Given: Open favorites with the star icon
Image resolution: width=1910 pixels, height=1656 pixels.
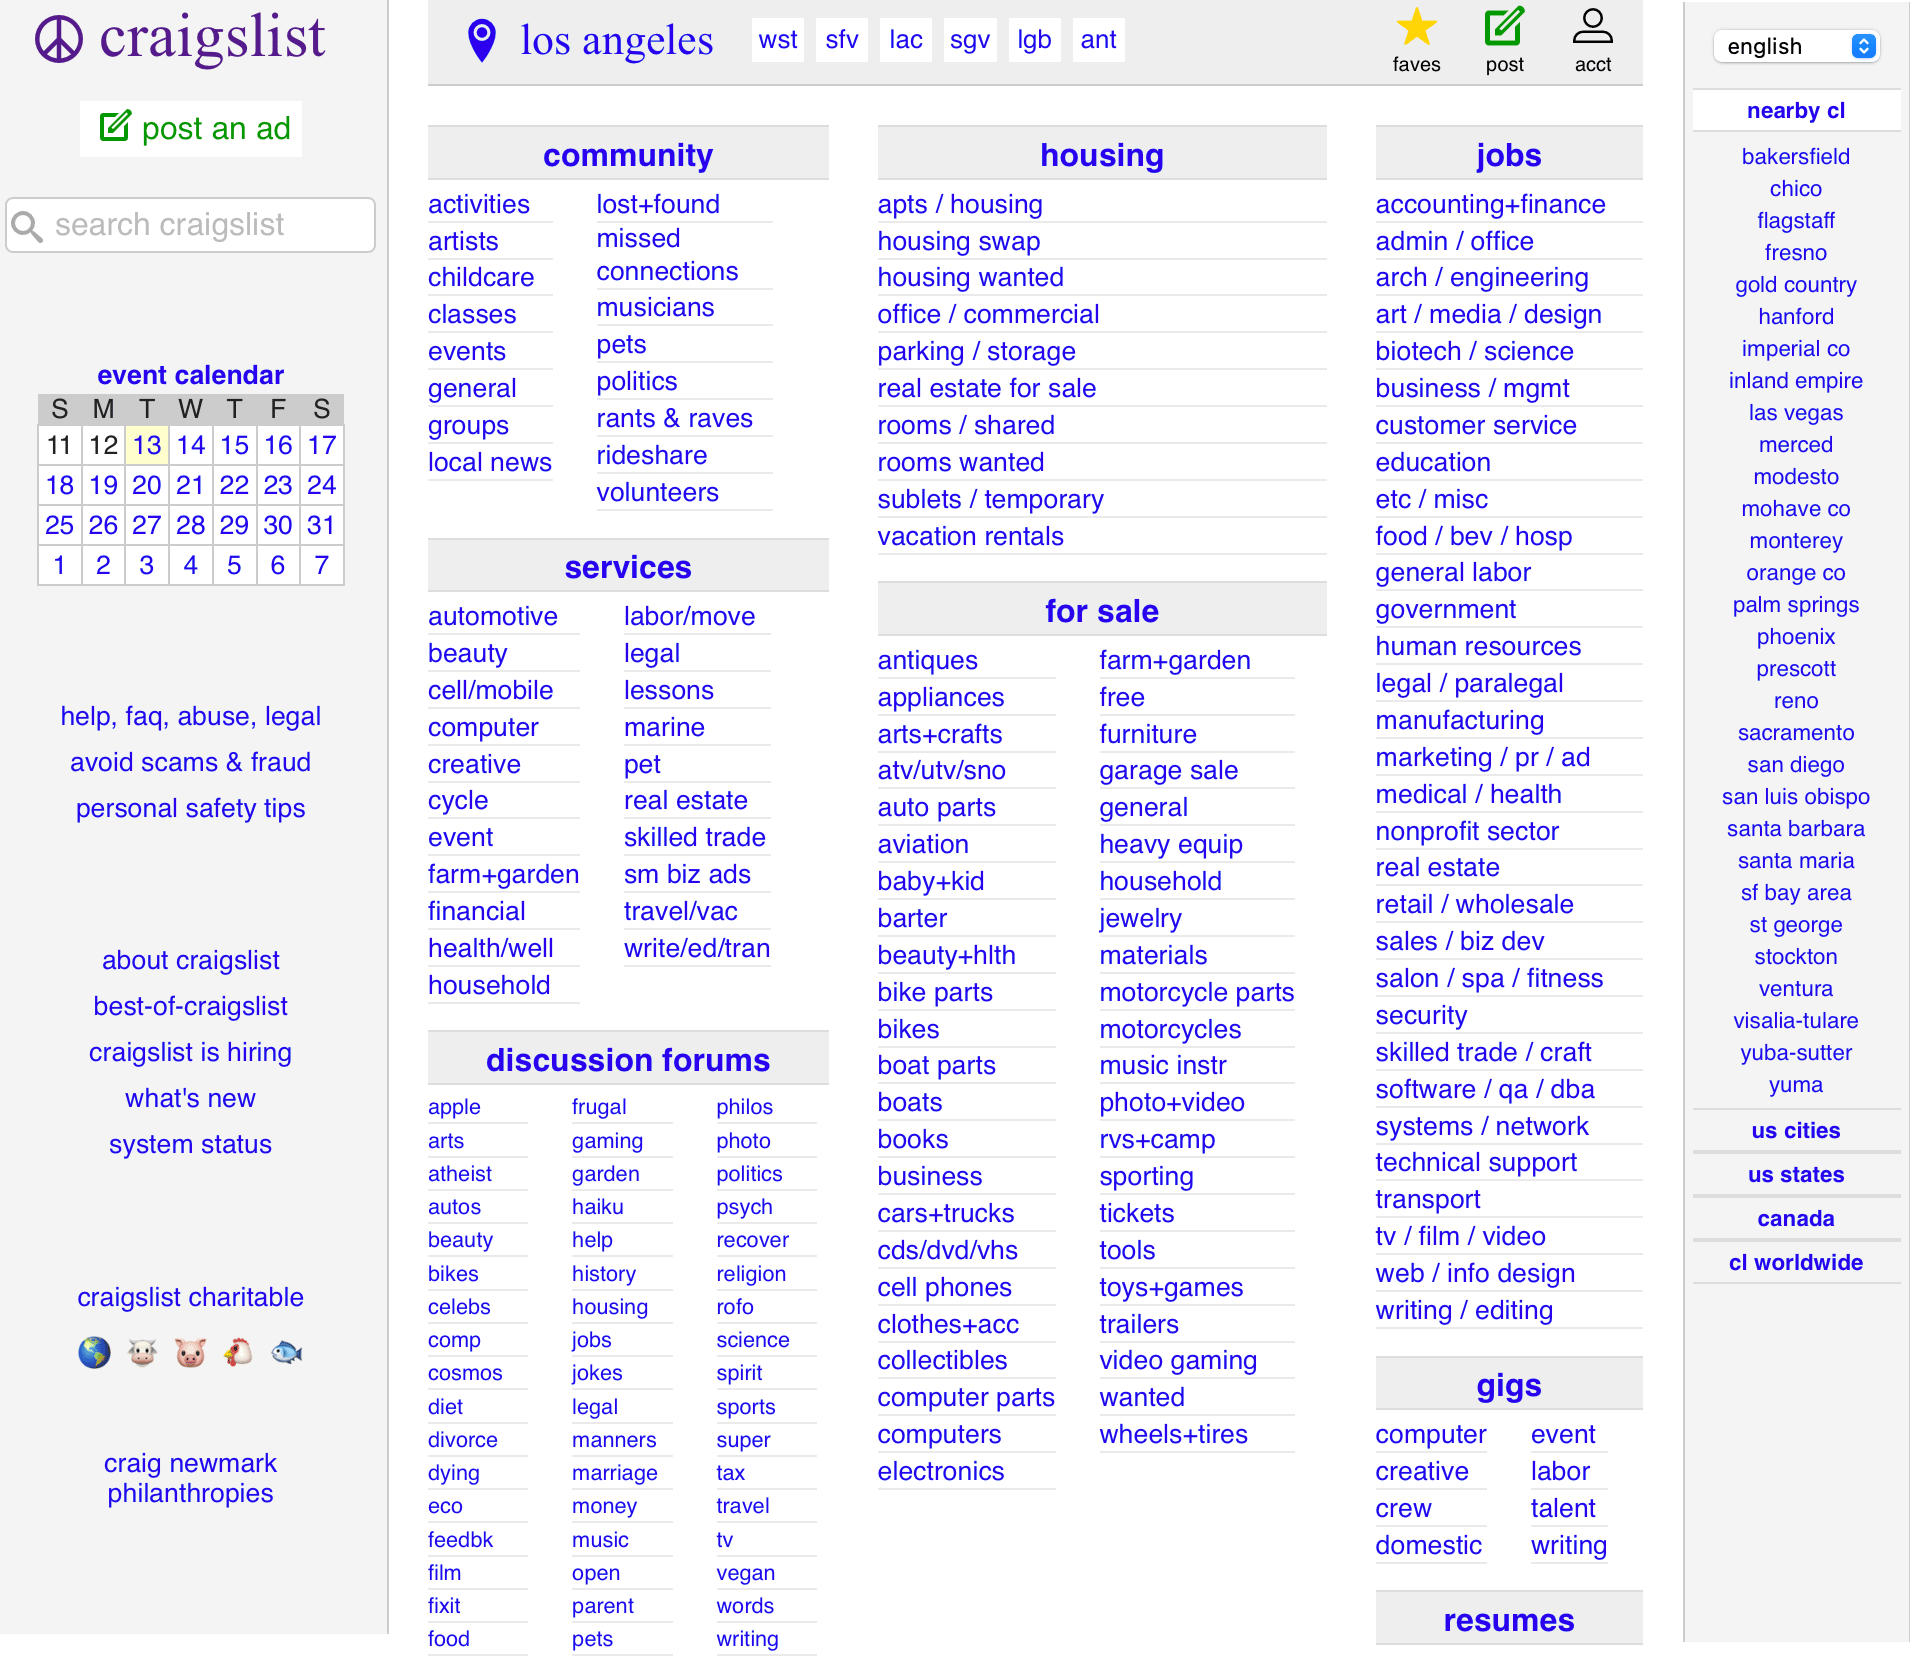Looking at the screenshot, I should 1416,27.
